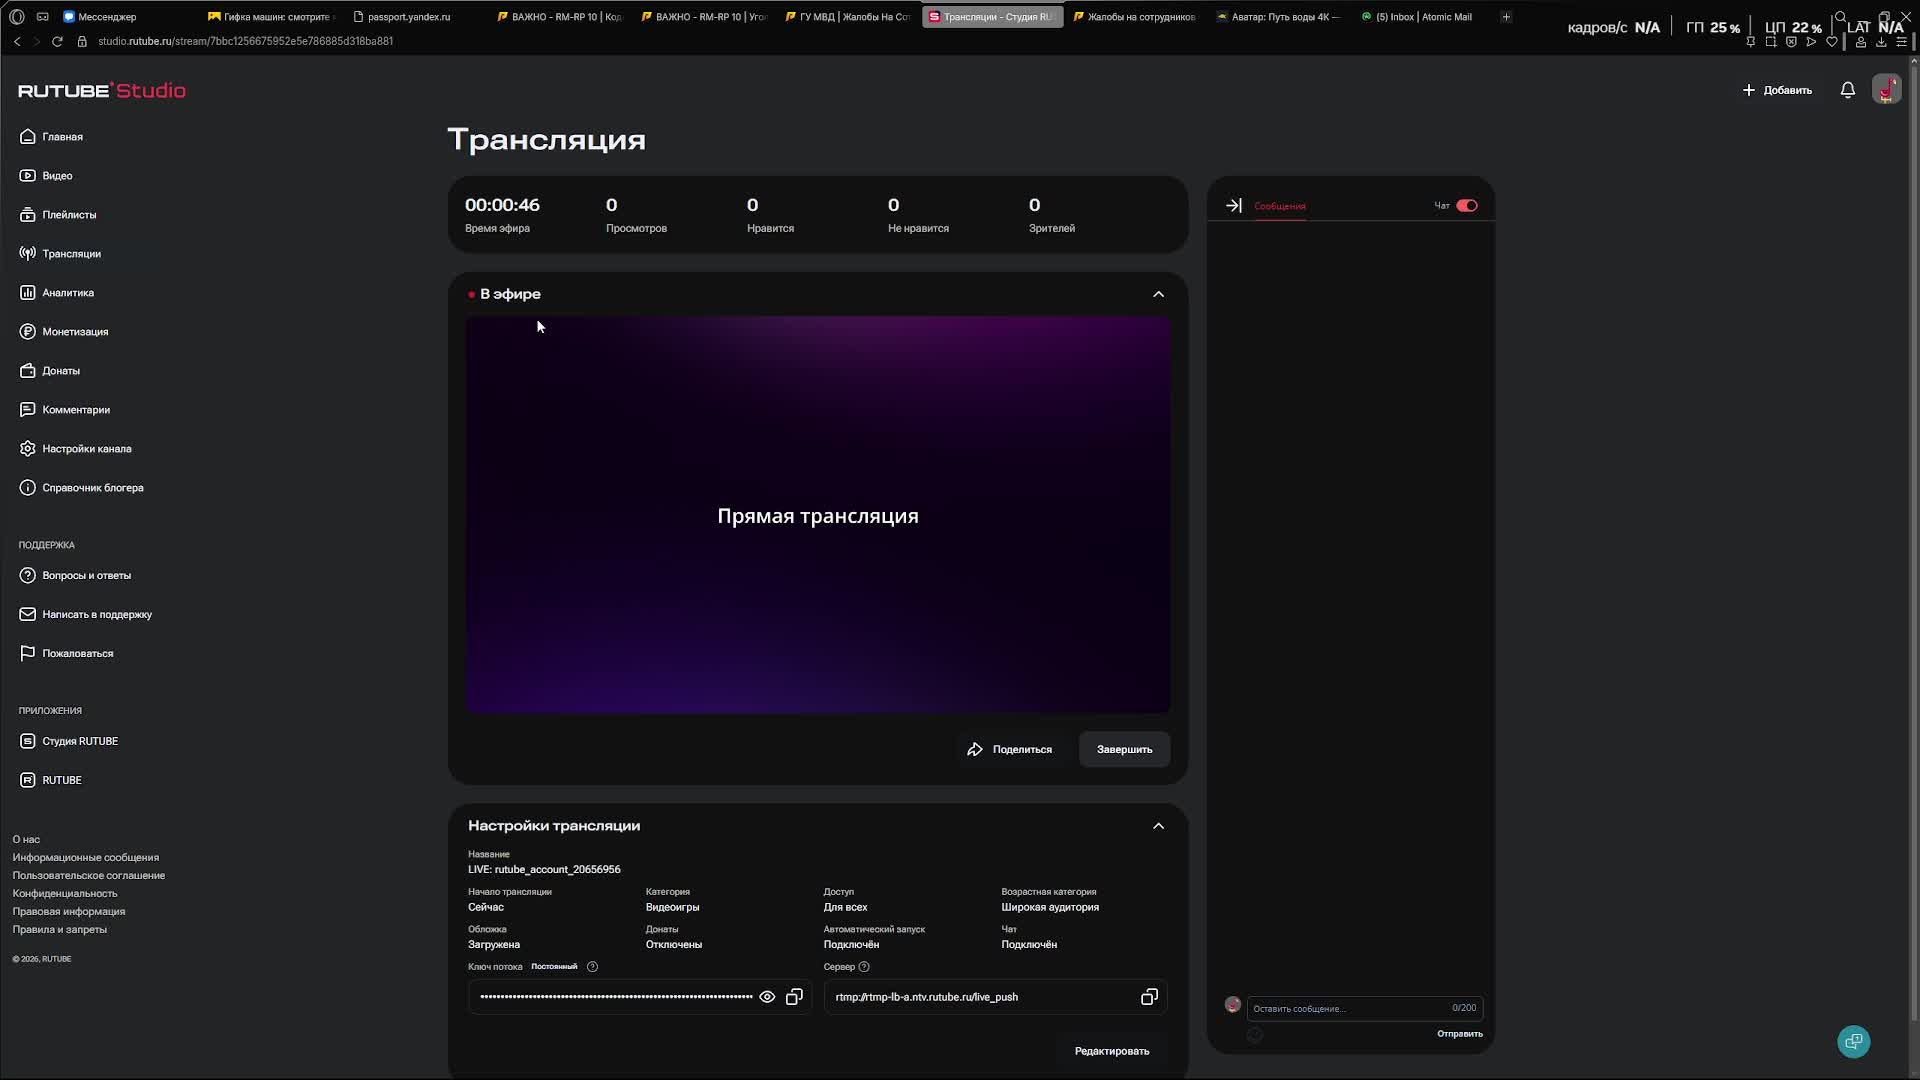Open Настройки канала

tap(86, 448)
